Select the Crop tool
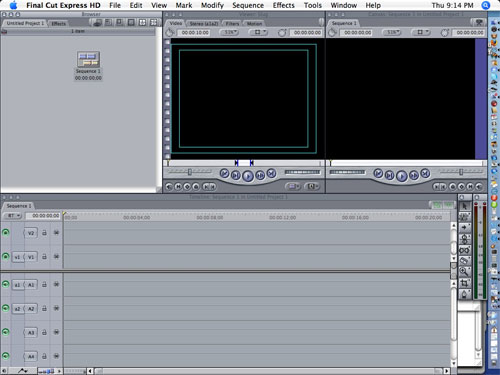The image size is (500, 375). tap(465, 283)
